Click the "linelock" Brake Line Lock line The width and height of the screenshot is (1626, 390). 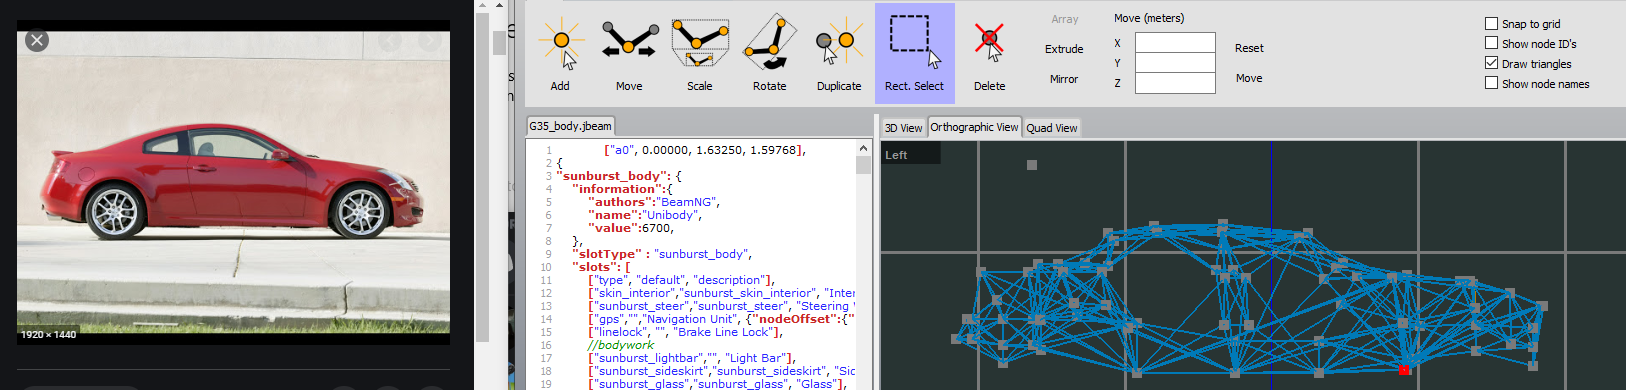[x=685, y=332]
